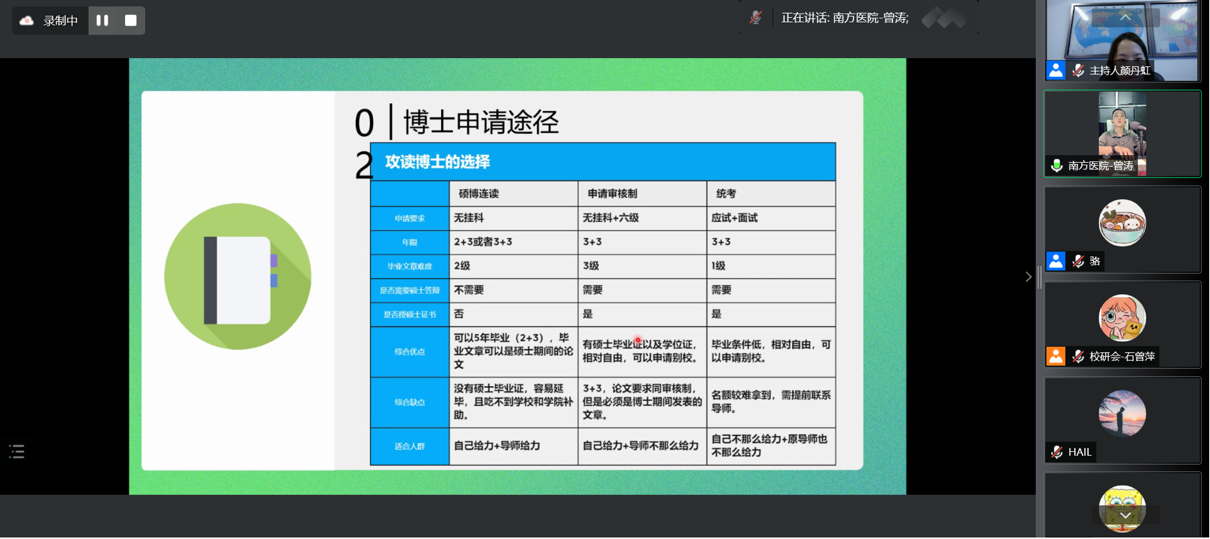Click muted mic icon of 校研会-石曾萍
This screenshot has width=1210, height=539.
(x=1078, y=356)
